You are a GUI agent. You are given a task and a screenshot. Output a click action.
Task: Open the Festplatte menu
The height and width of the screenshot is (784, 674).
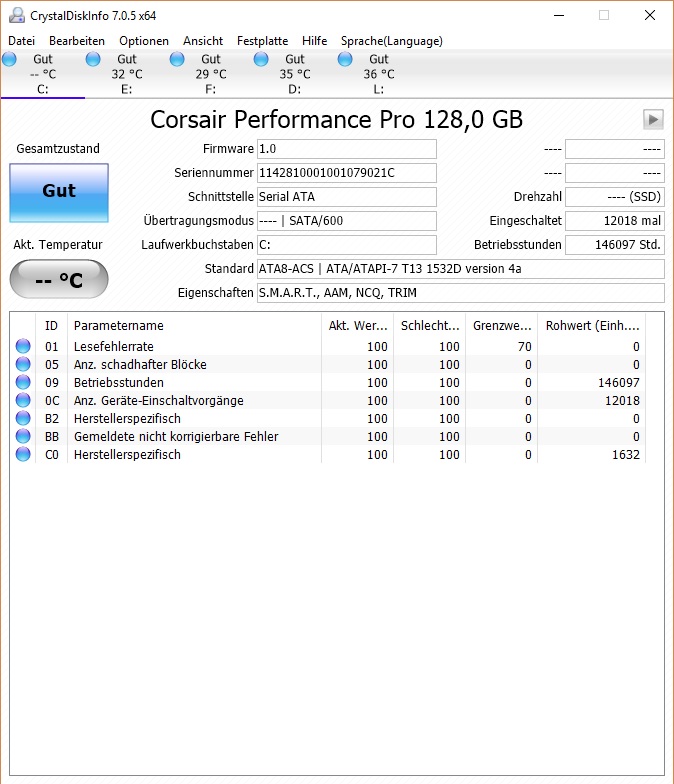pos(262,41)
